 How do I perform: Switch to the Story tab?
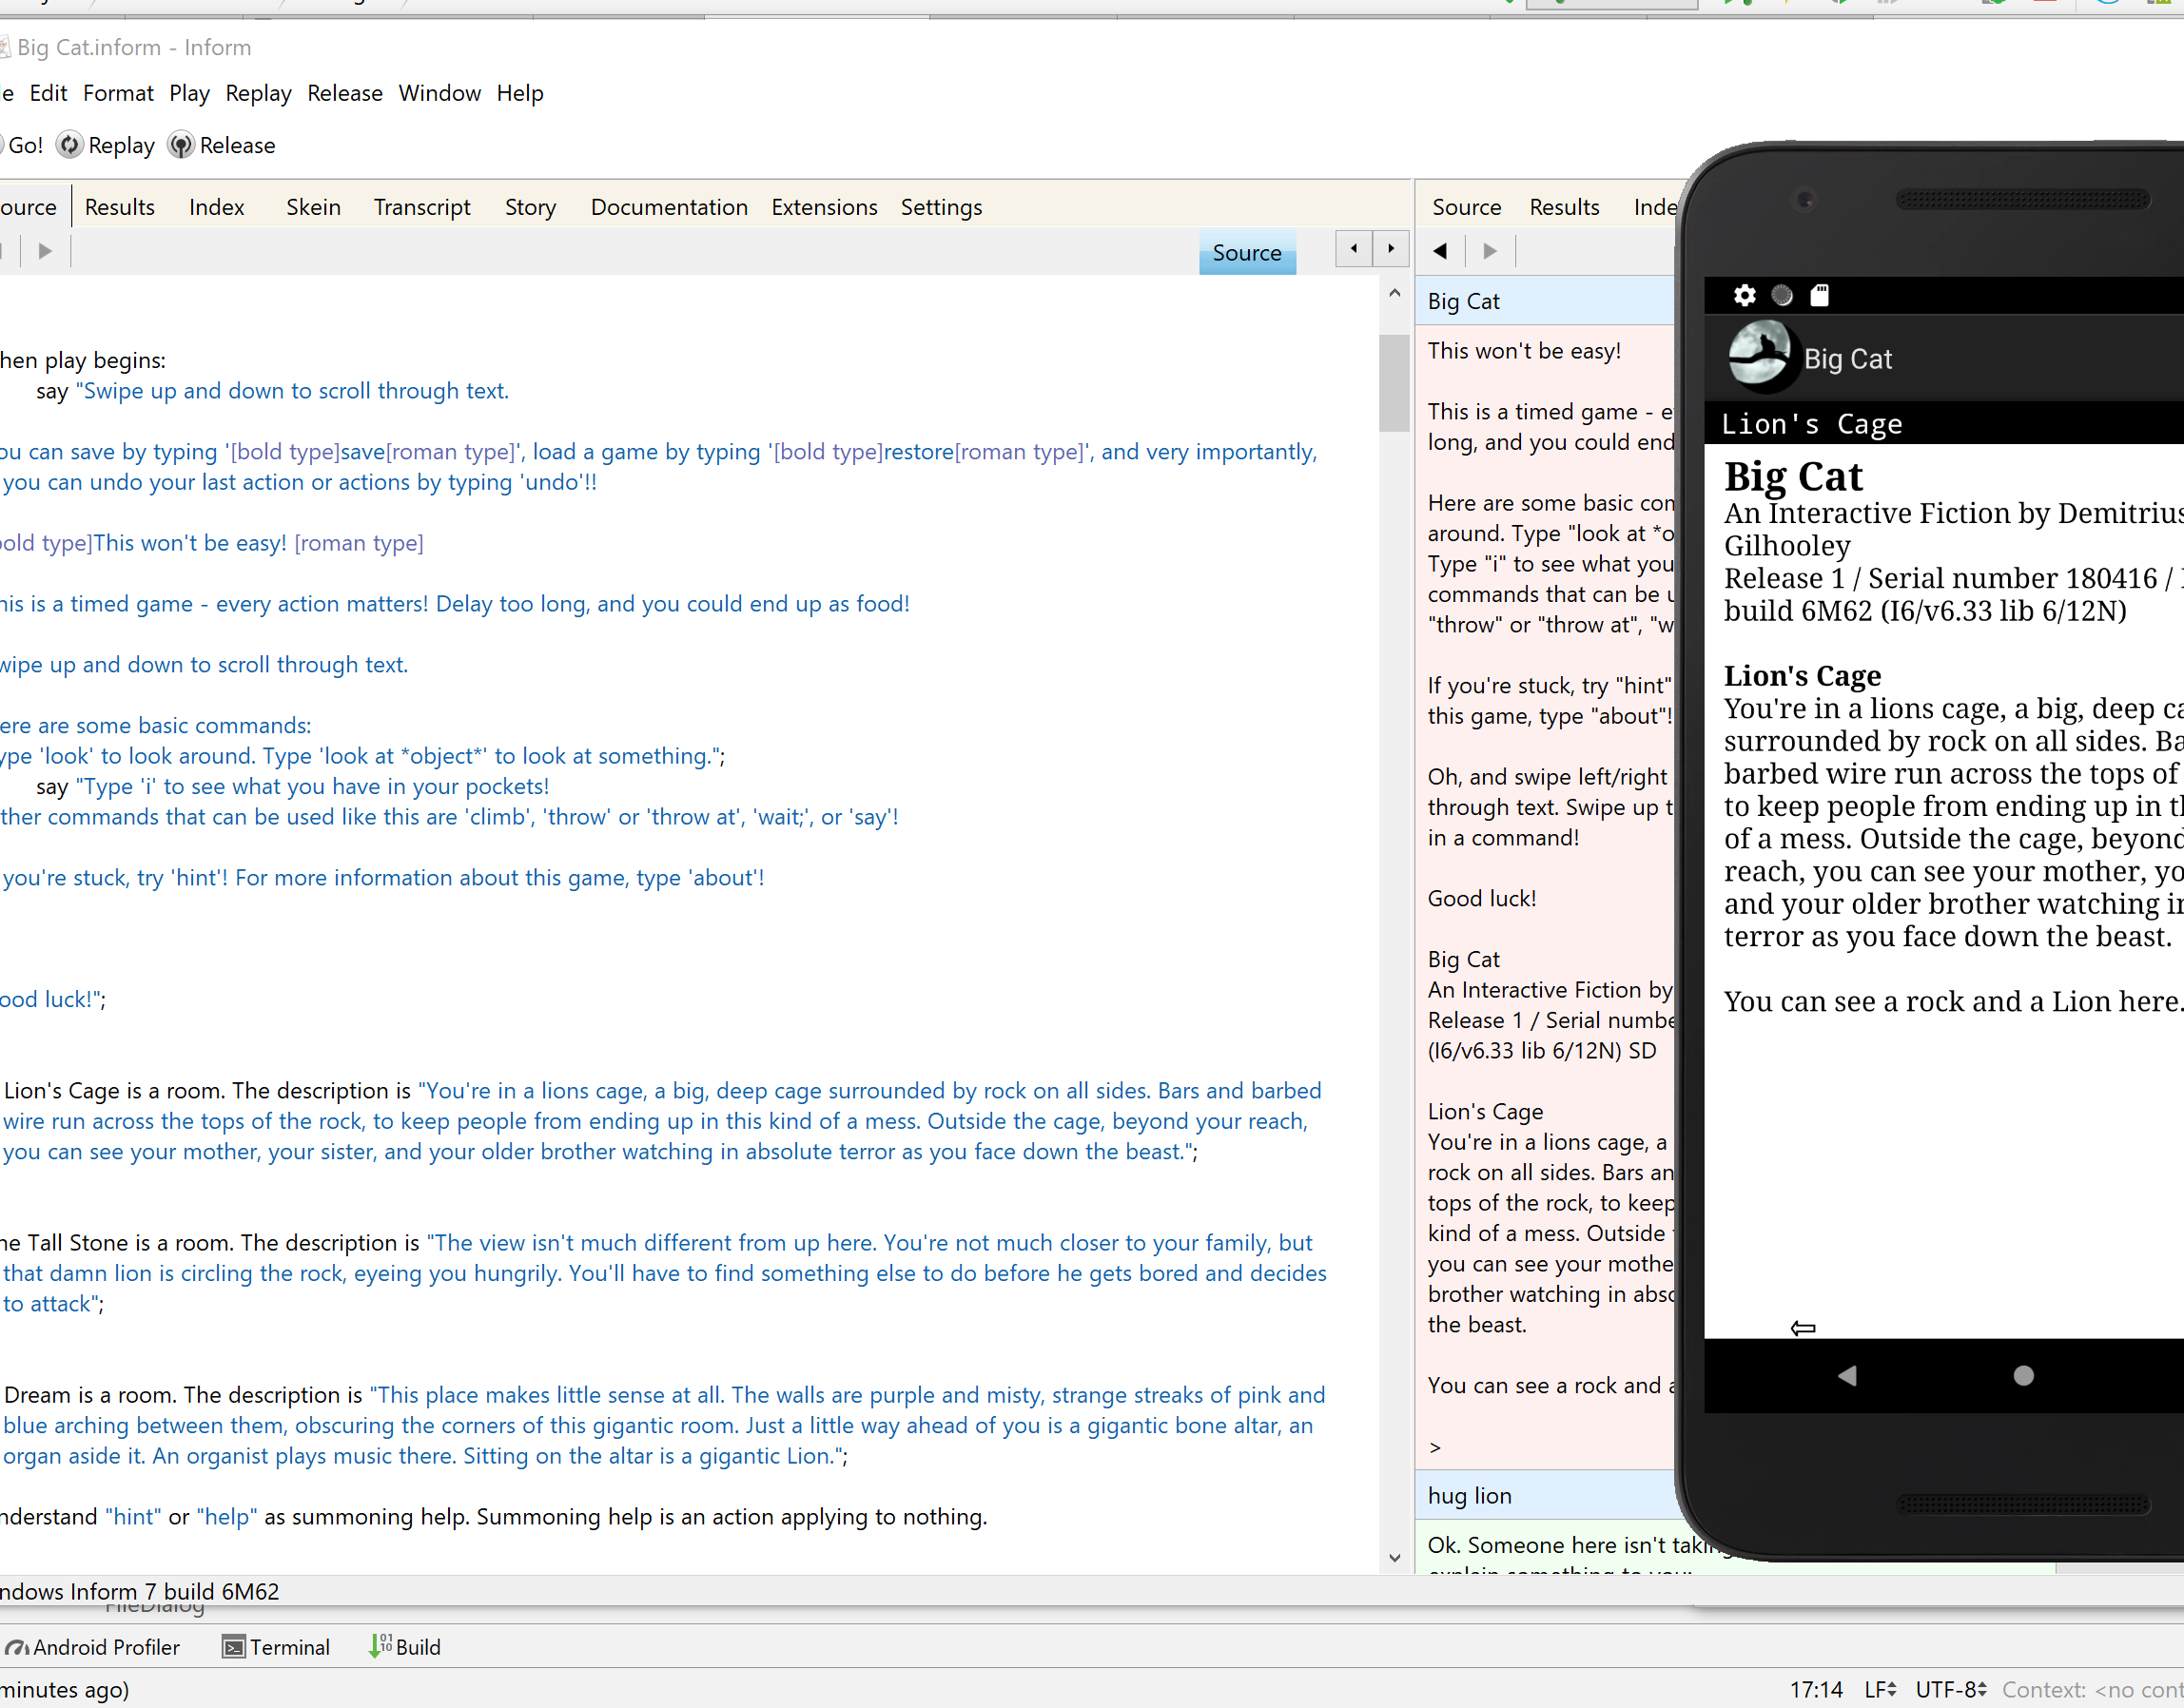point(530,207)
